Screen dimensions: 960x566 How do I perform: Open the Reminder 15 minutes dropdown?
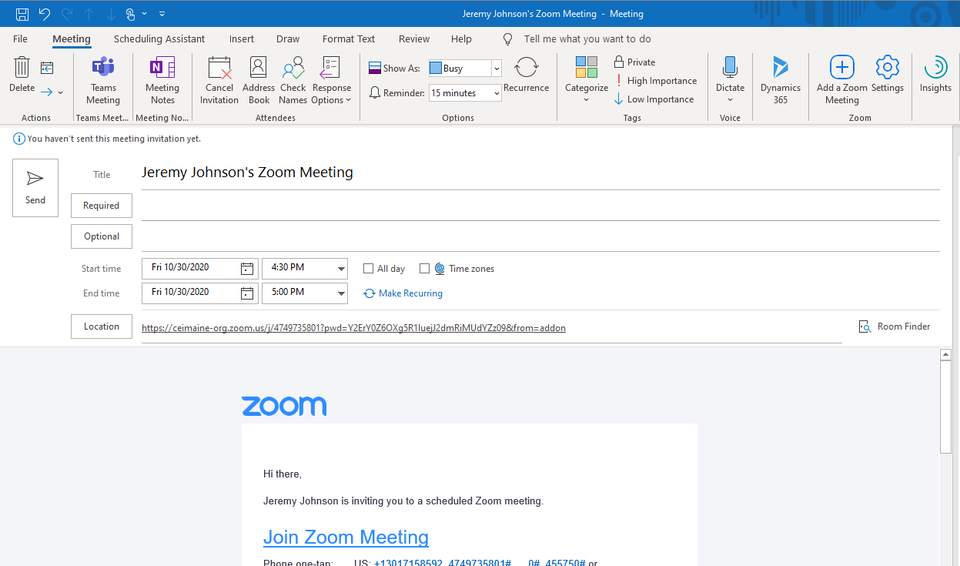(497, 93)
